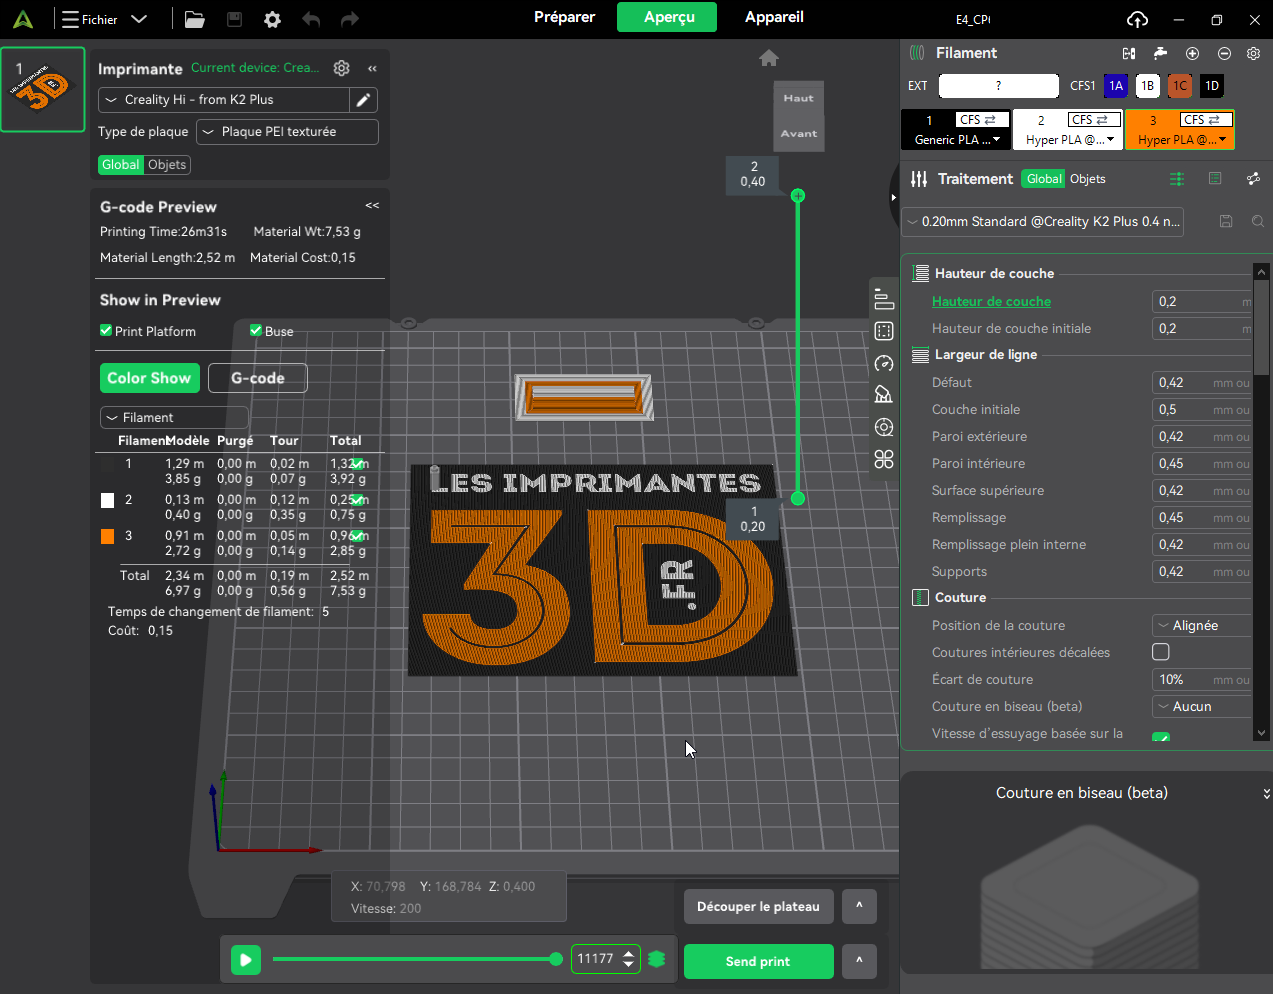
Task: Open the Filament view type dropdown
Action: [174, 417]
